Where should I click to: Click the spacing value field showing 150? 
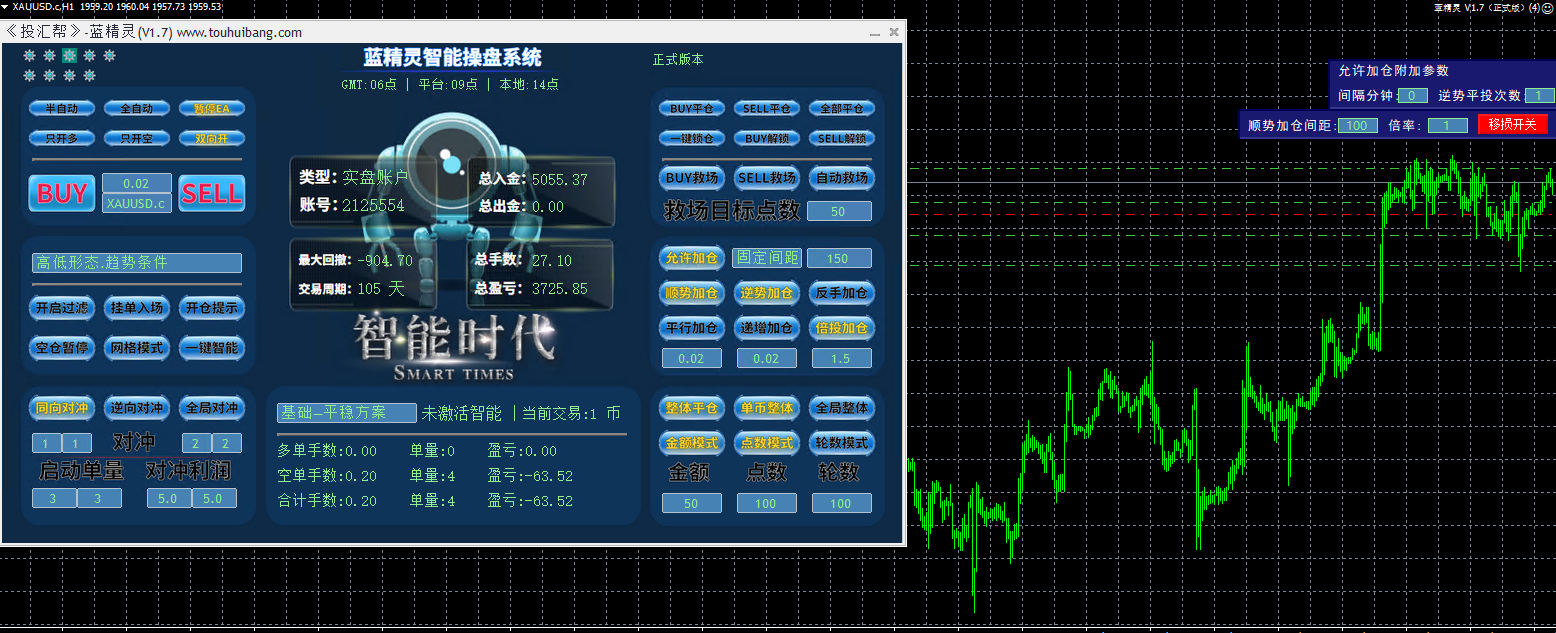point(839,258)
